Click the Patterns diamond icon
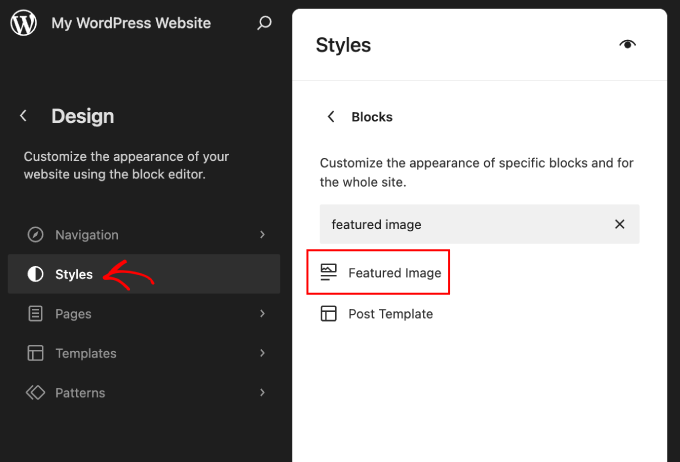 tap(36, 393)
